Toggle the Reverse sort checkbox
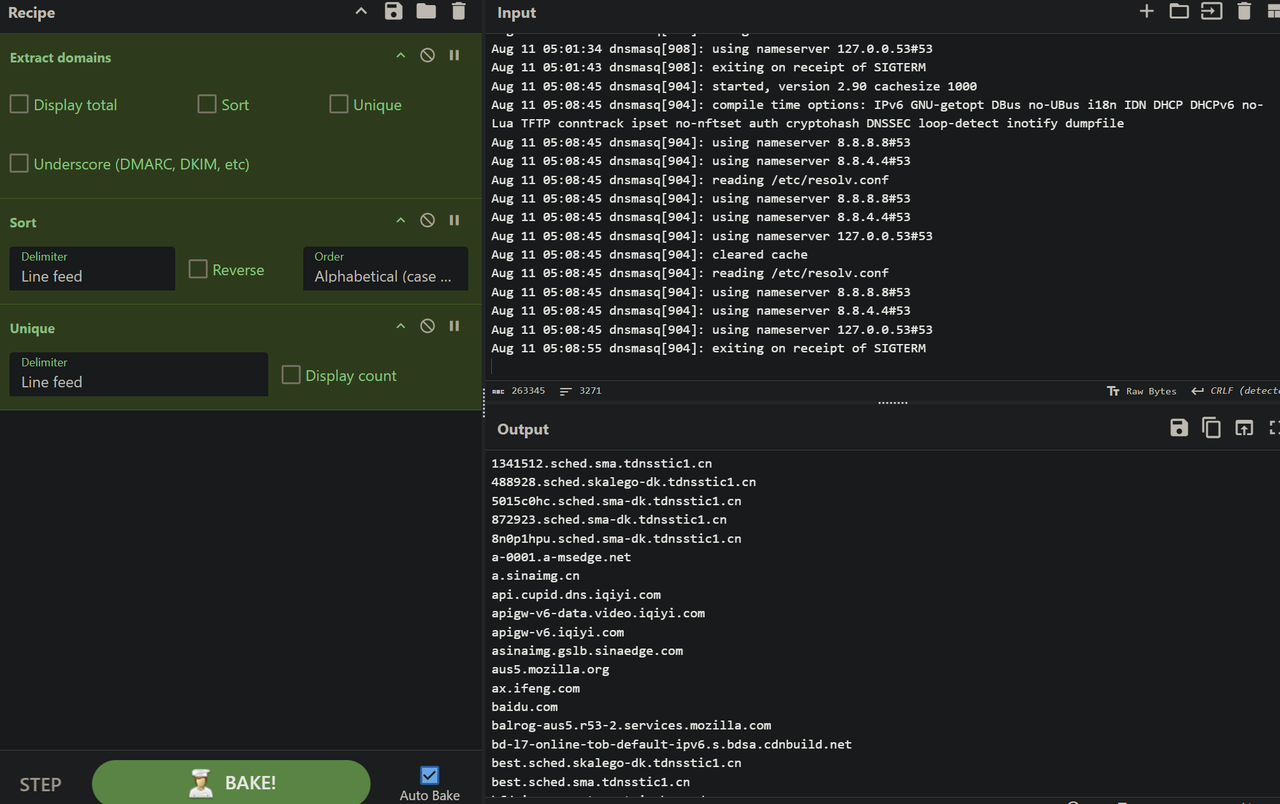 click(198, 270)
